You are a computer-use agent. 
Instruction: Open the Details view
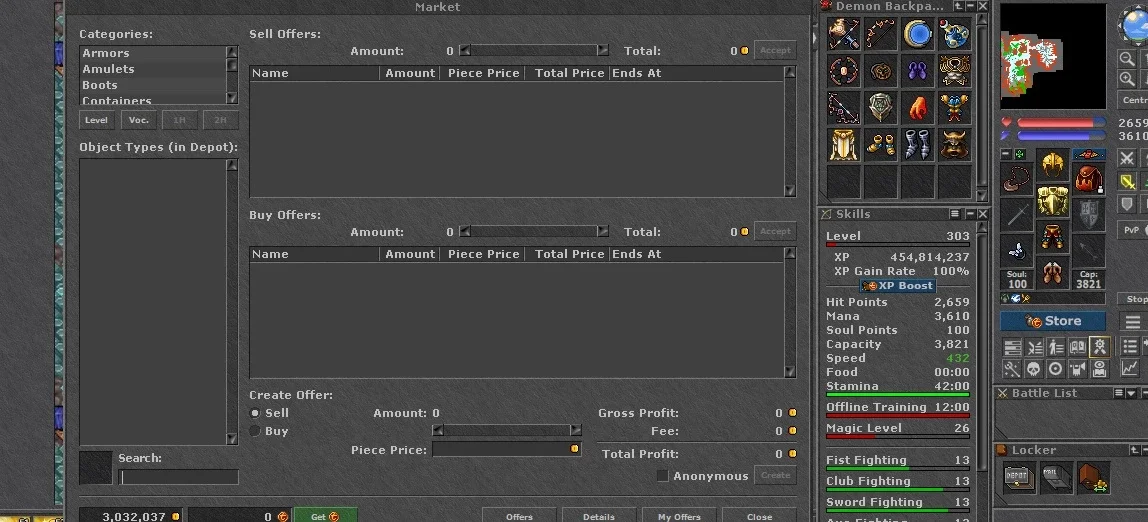point(598,515)
